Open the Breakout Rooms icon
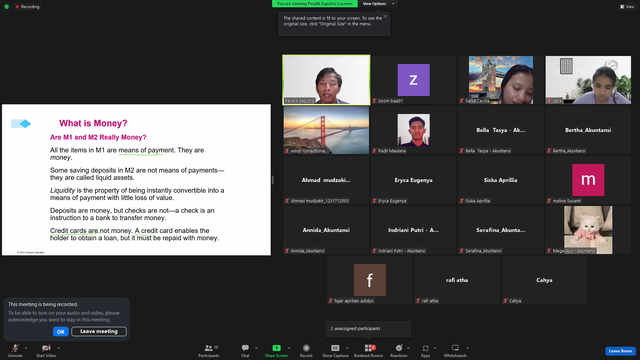640x360 pixels. 368,348
